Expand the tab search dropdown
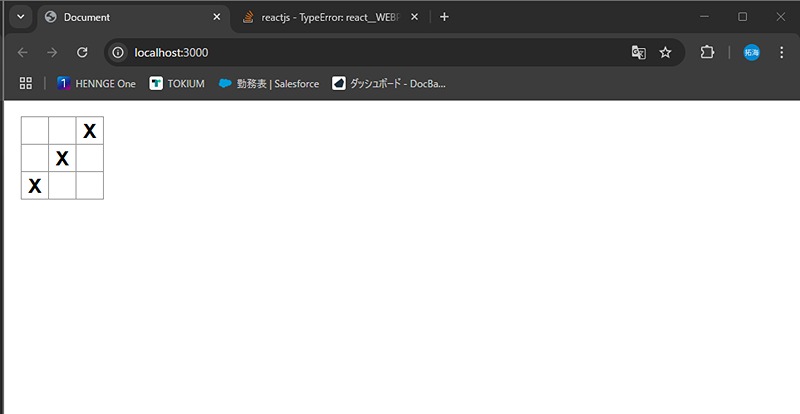The width and height of the screenshot is (800, 414). pos(21,17)
